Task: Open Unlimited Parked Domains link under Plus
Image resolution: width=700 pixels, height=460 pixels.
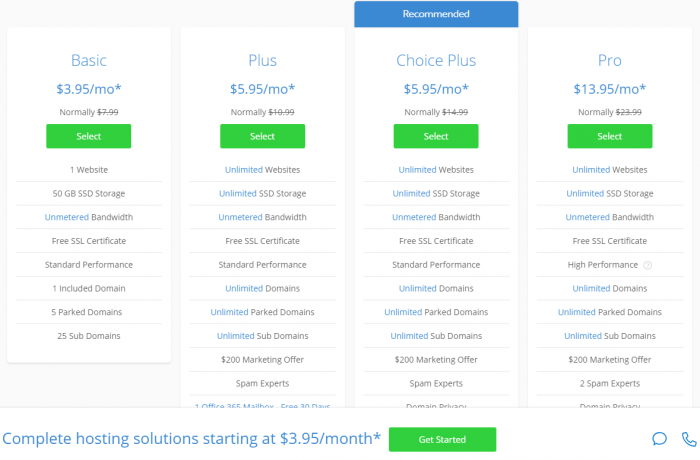Action: [x=230, y=312]
